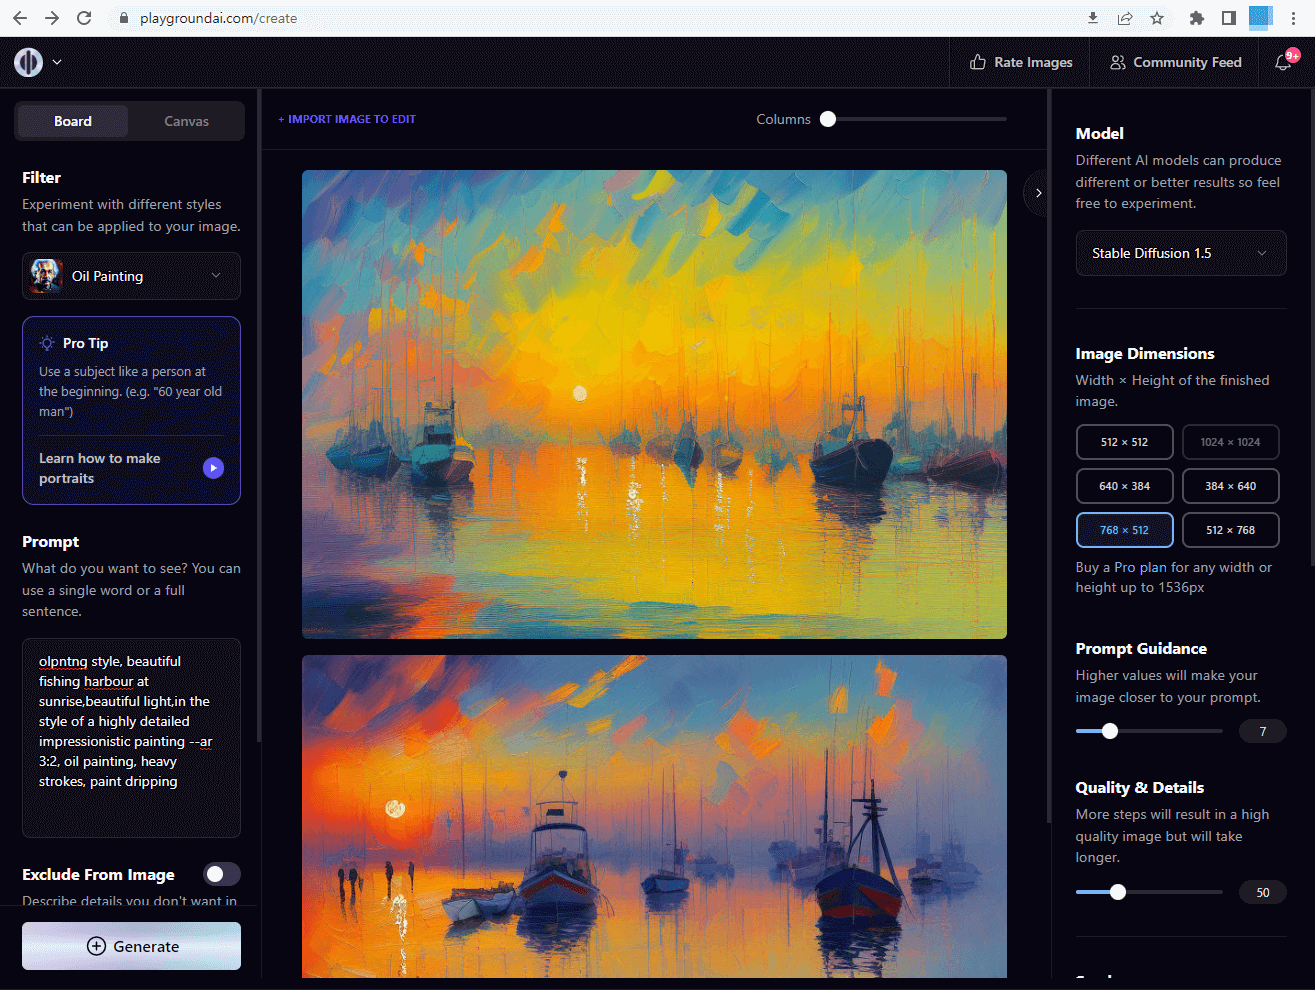Viewport: 1315px width, 990px height.
Task: Adjust the Columns slider handle
Action: coord(828,119)
